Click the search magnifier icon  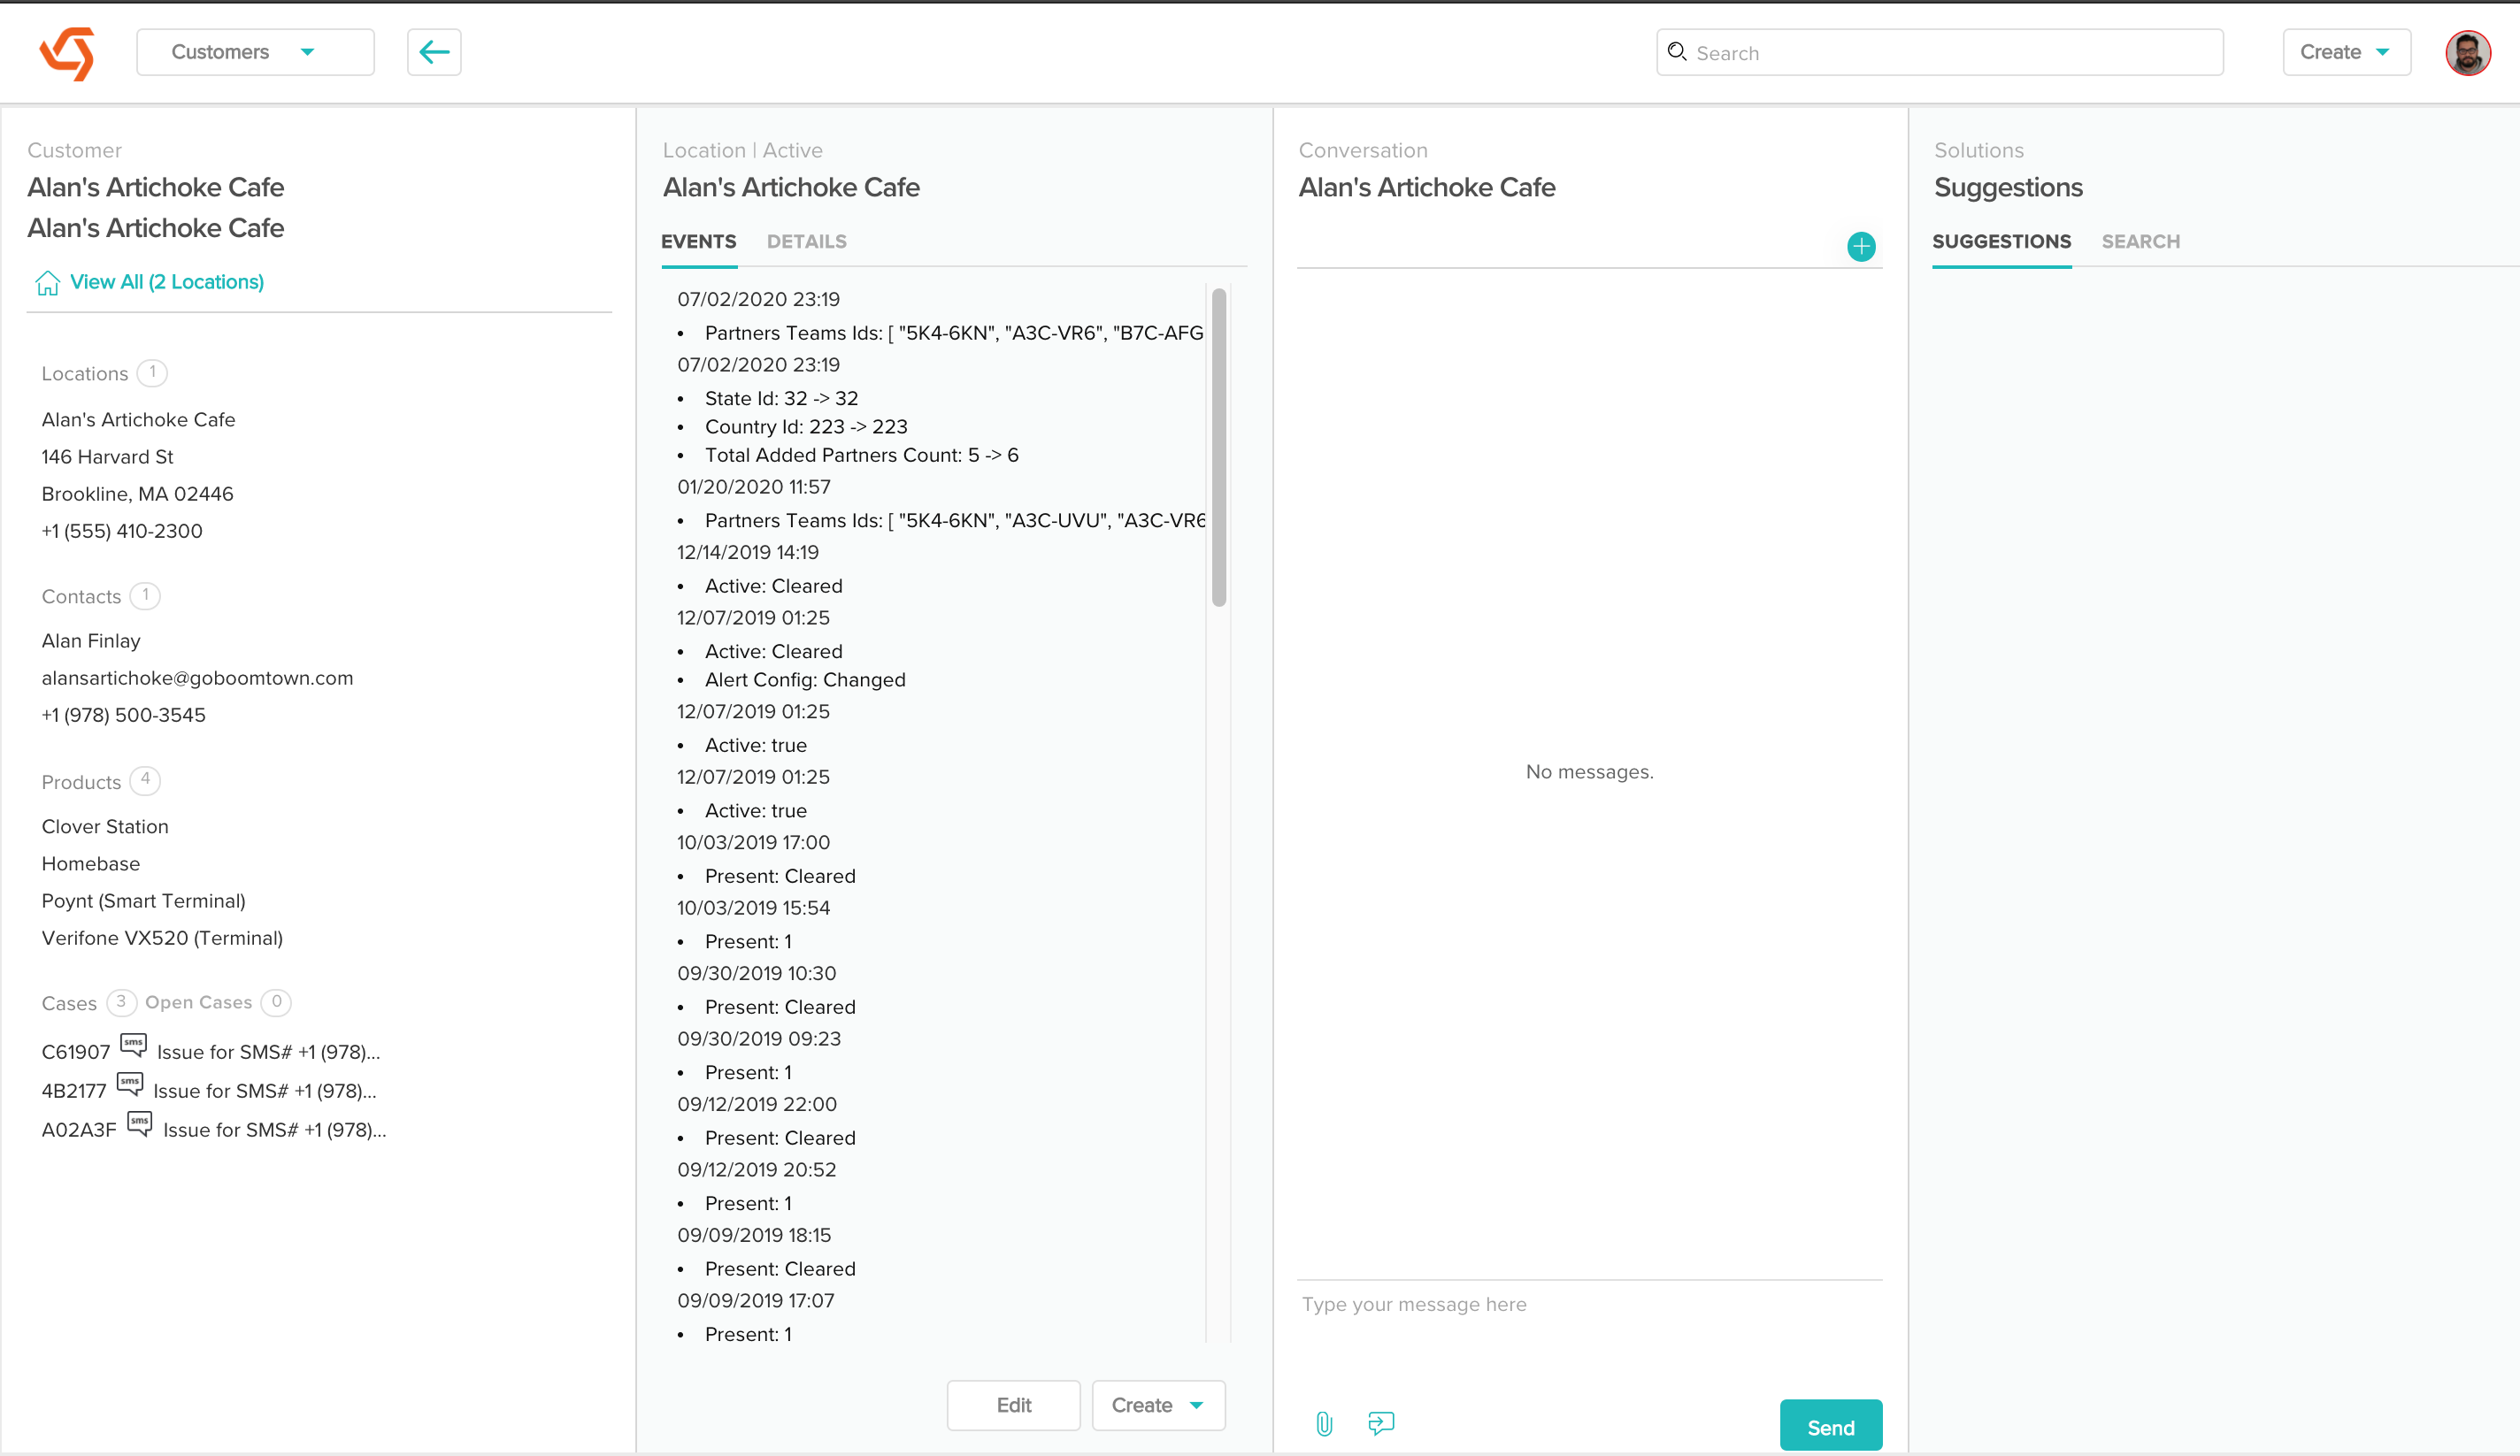point(1677,52)
